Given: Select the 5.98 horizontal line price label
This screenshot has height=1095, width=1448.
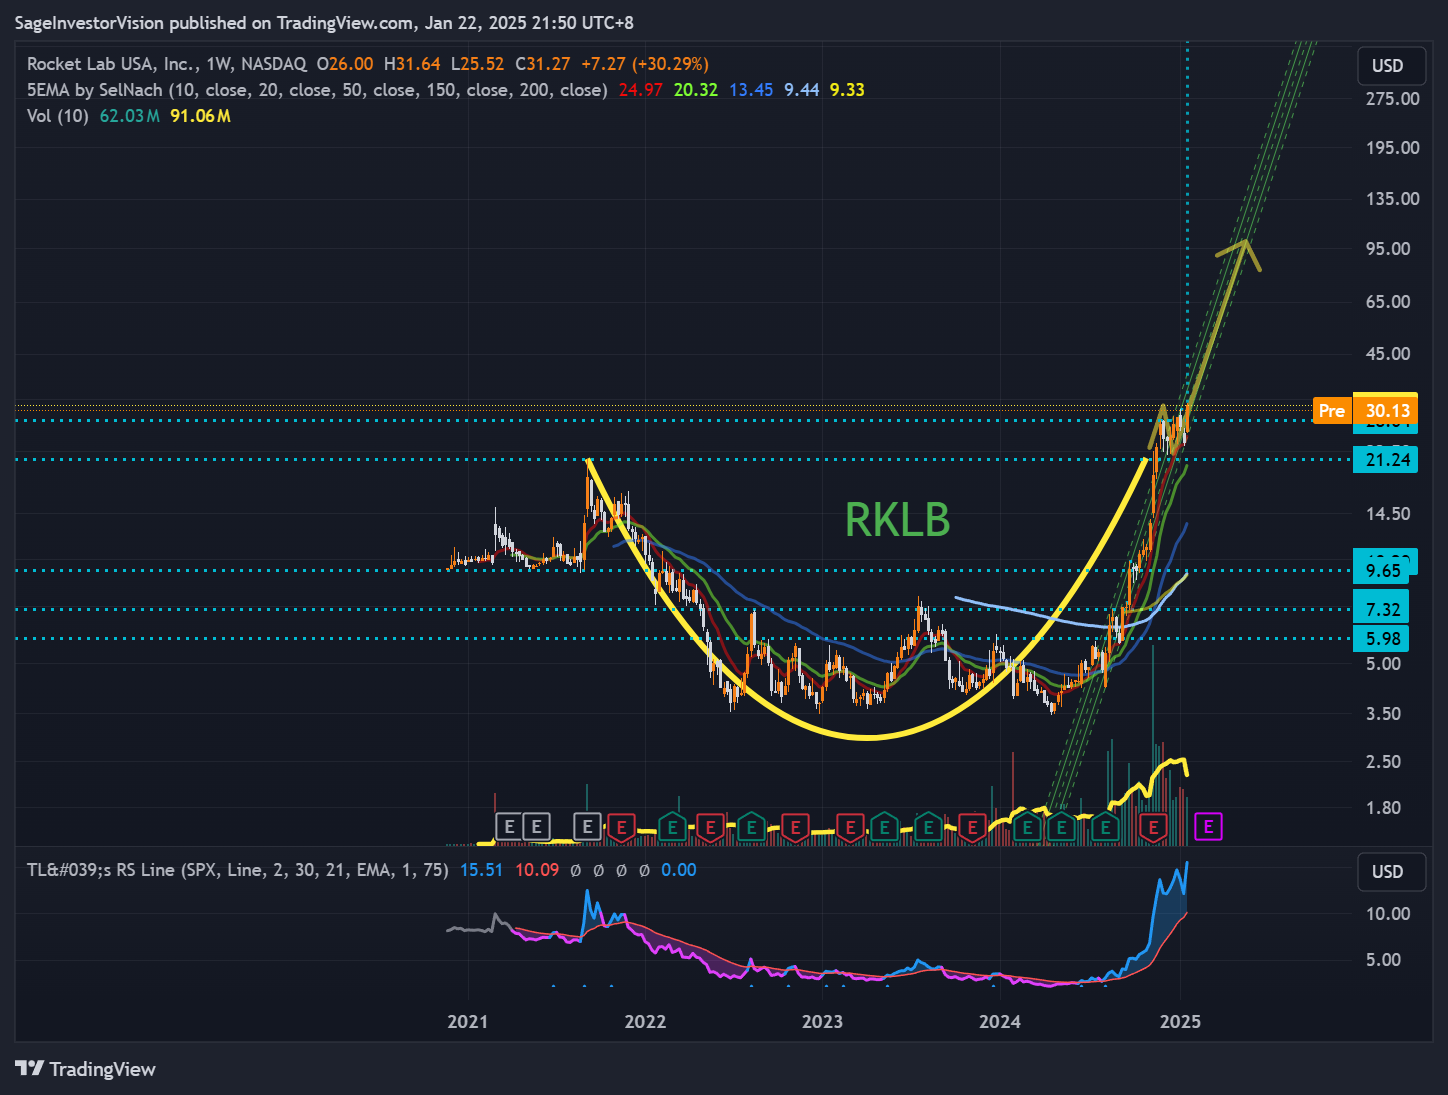Looking at the screenshot, I should tap(1383, 638).
